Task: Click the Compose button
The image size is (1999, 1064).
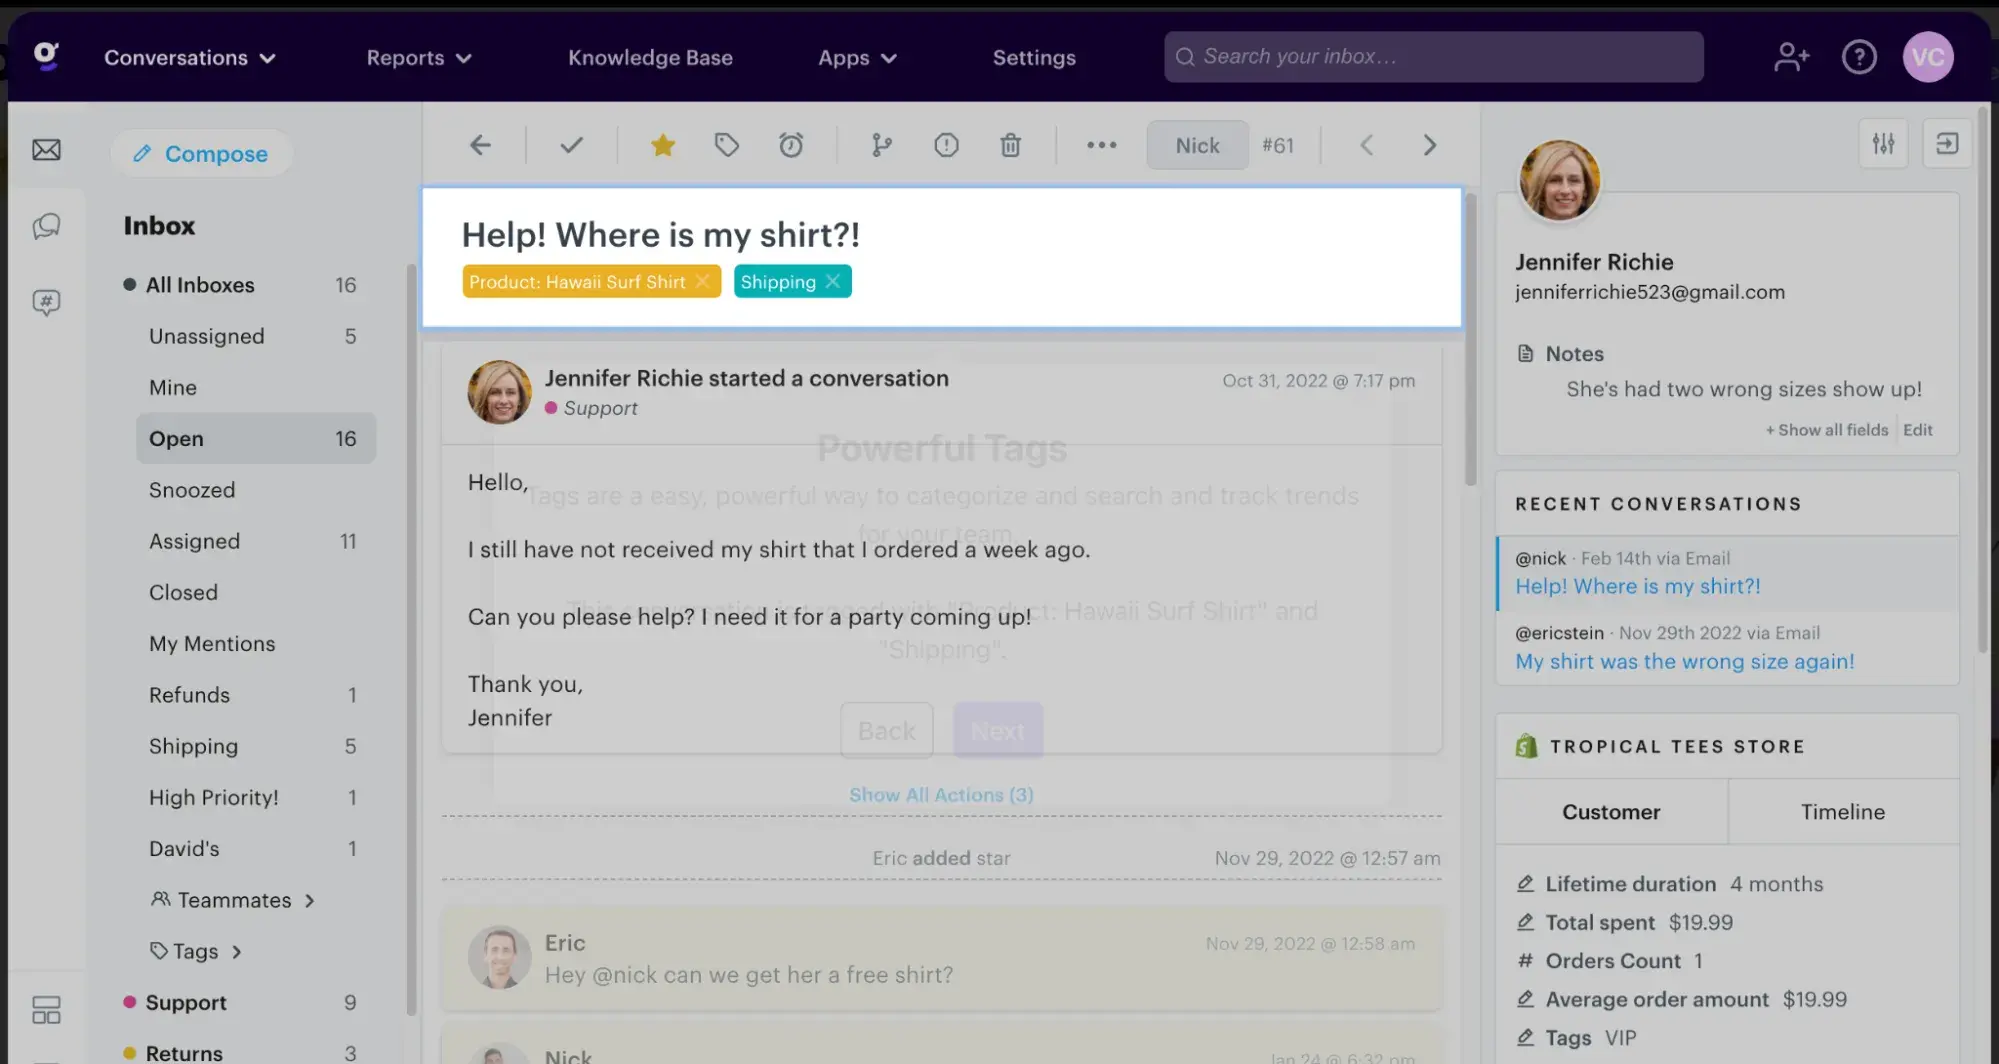Action: (x=202, y=153)
